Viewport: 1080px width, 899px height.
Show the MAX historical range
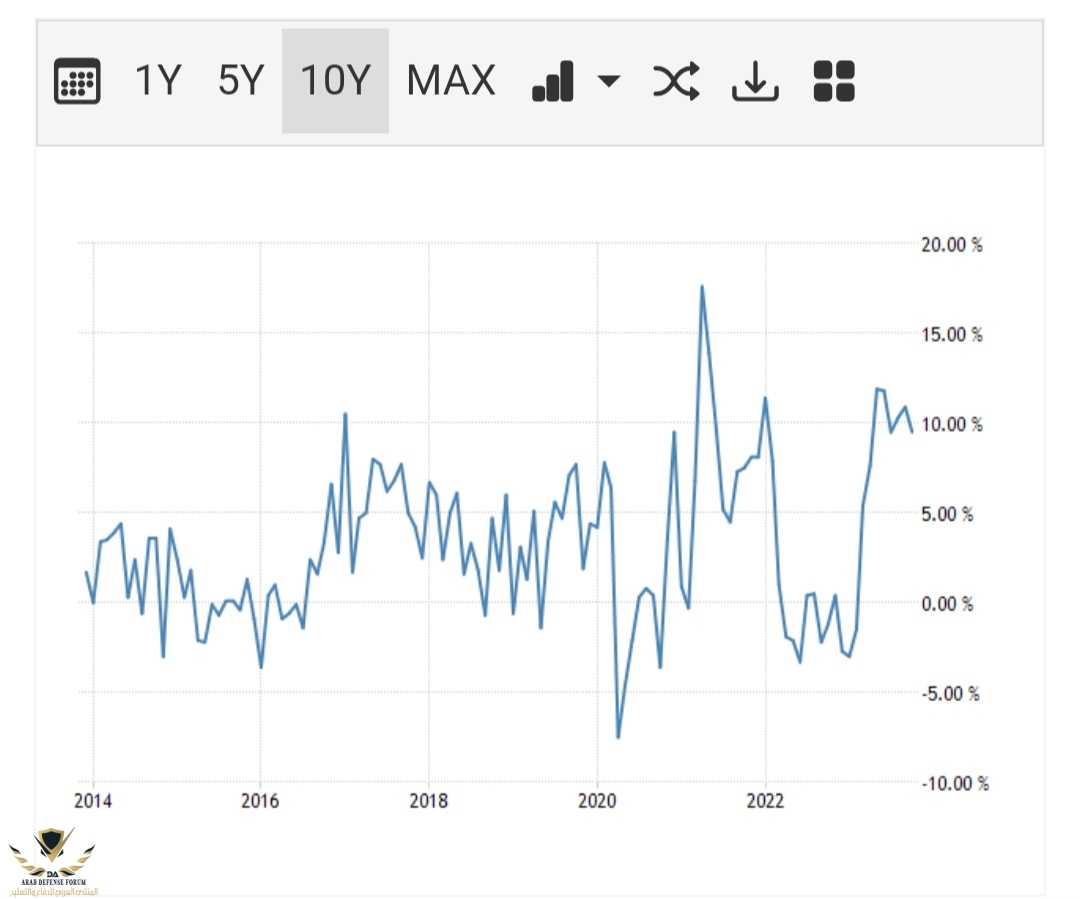point(451,80)
